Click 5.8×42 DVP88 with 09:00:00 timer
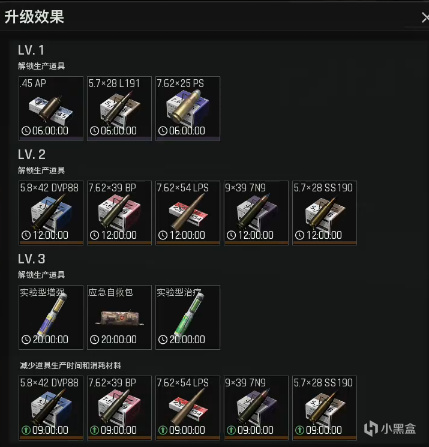Viewport: 429px width, 447px height. click(51, 408)
